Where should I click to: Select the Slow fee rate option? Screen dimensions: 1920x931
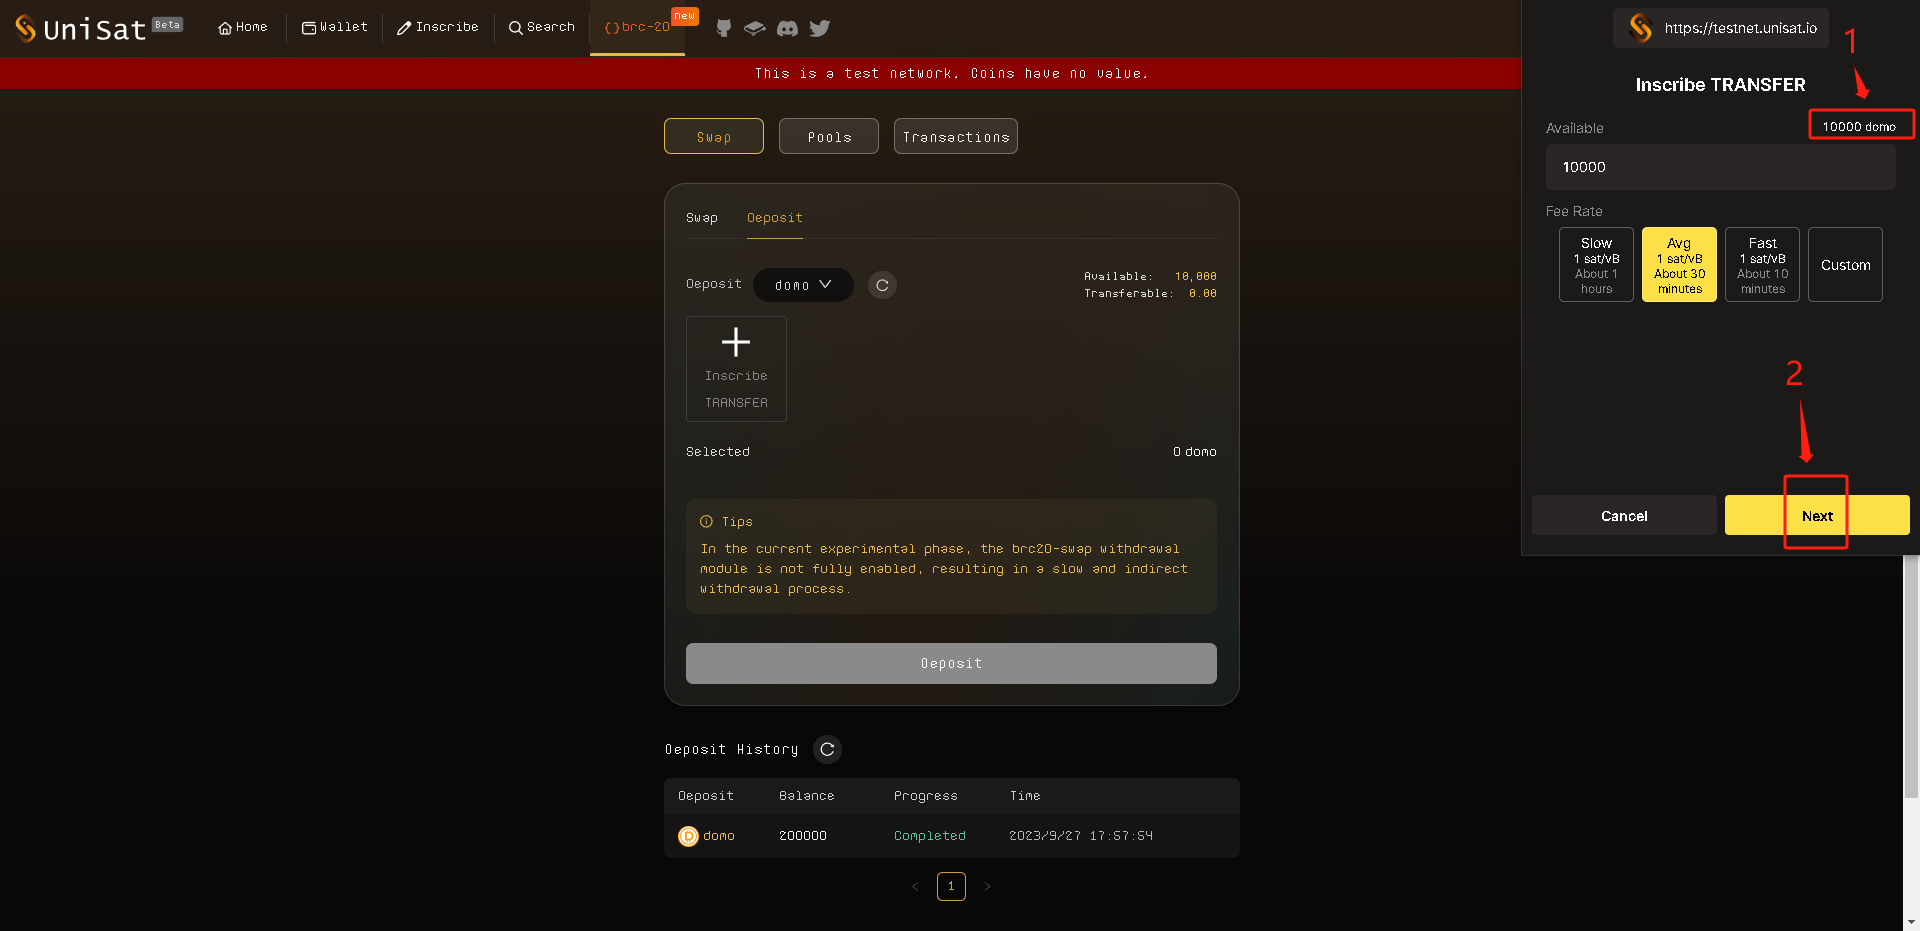pos(1596,265)
